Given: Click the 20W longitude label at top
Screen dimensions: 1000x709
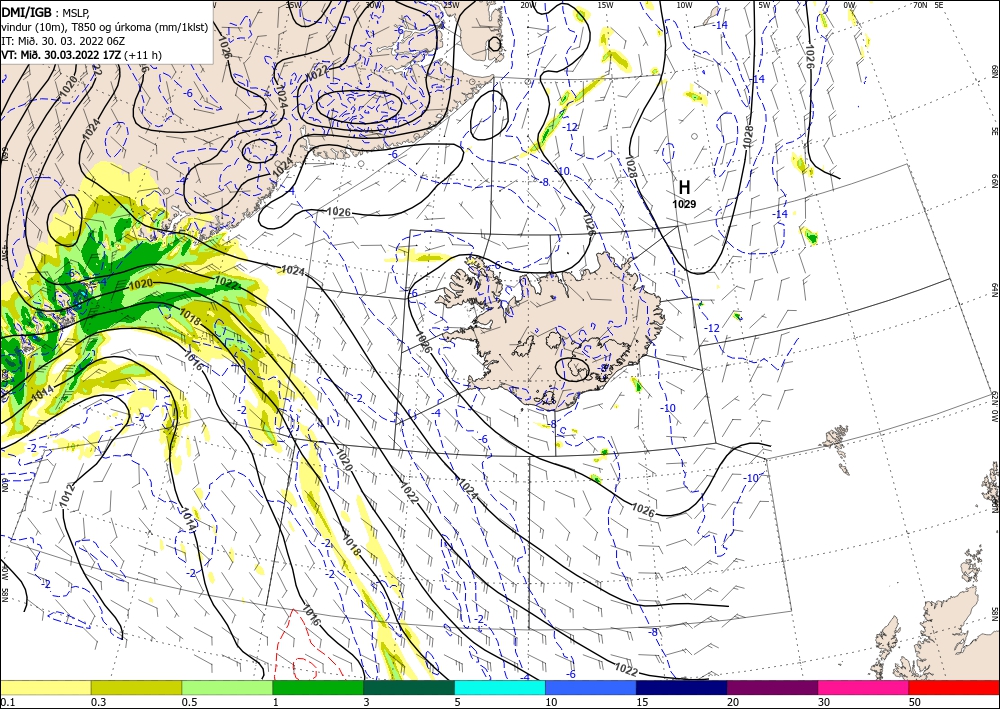Looking at the screenshot, I should tap(527, 5).
